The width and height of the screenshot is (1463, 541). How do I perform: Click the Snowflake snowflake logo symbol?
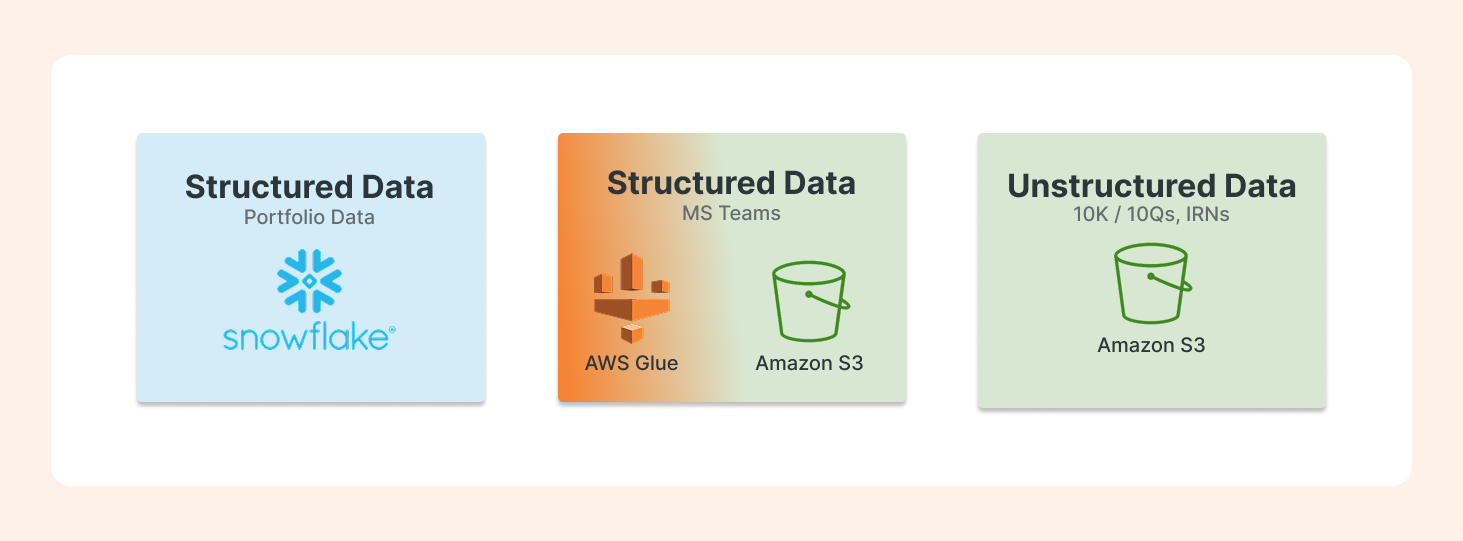pos(309,282)
